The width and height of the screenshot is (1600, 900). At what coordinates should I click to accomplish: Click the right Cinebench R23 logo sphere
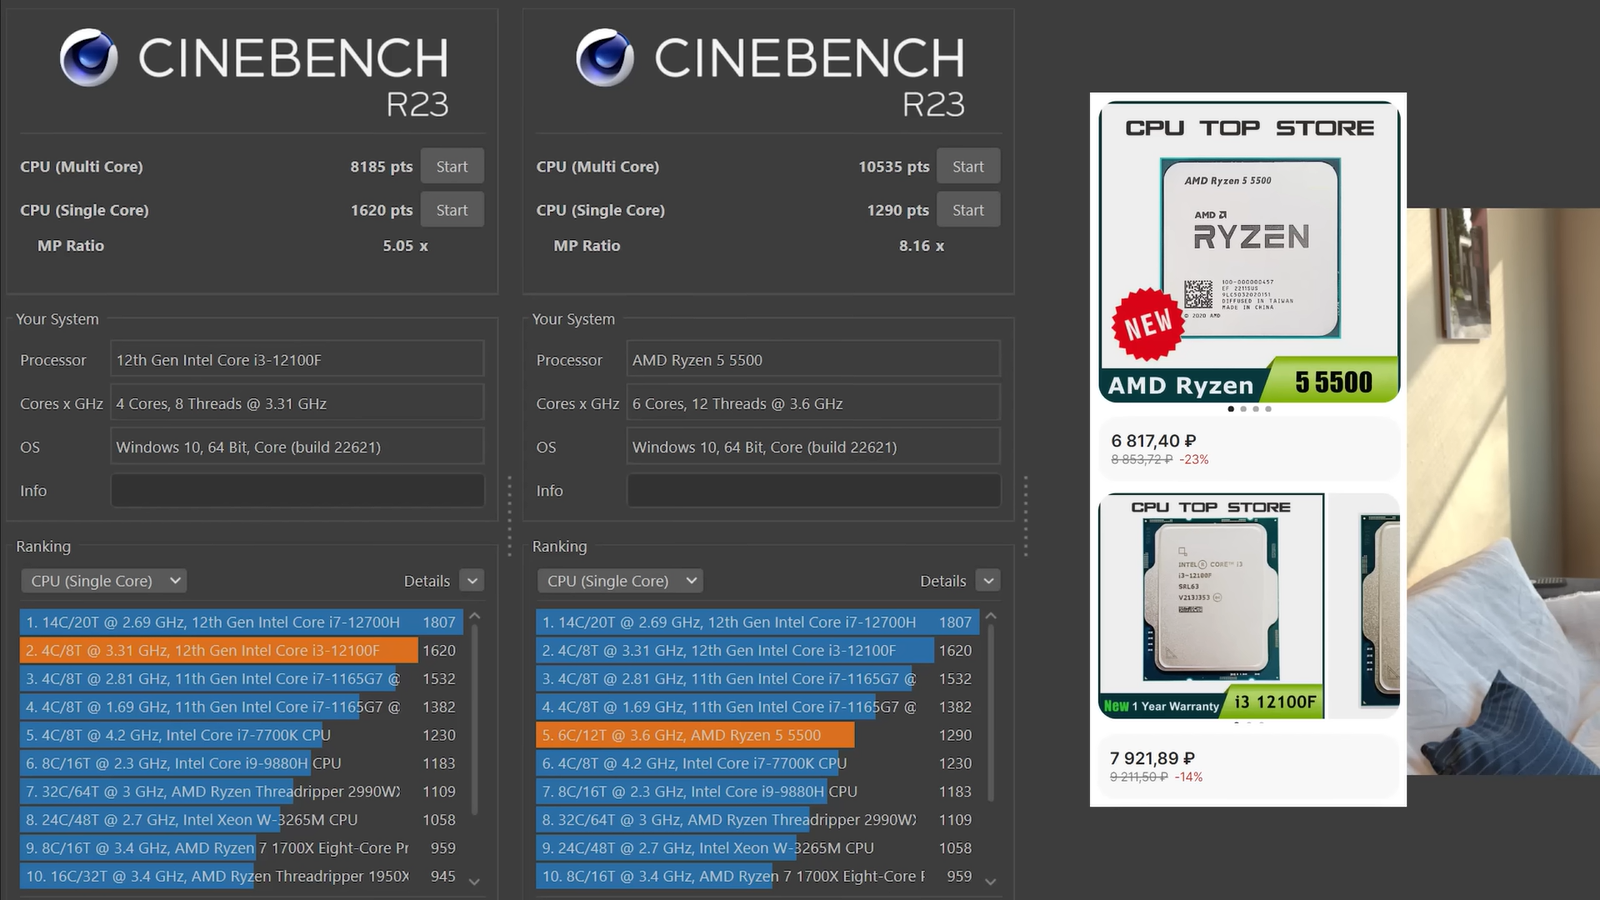(x=605, y=58)
